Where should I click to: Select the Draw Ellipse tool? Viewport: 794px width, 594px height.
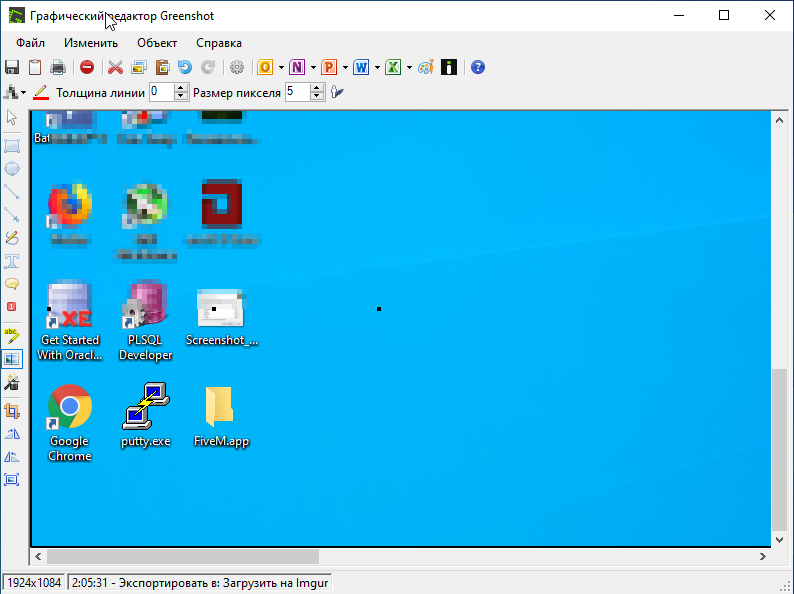coord(12,169)
